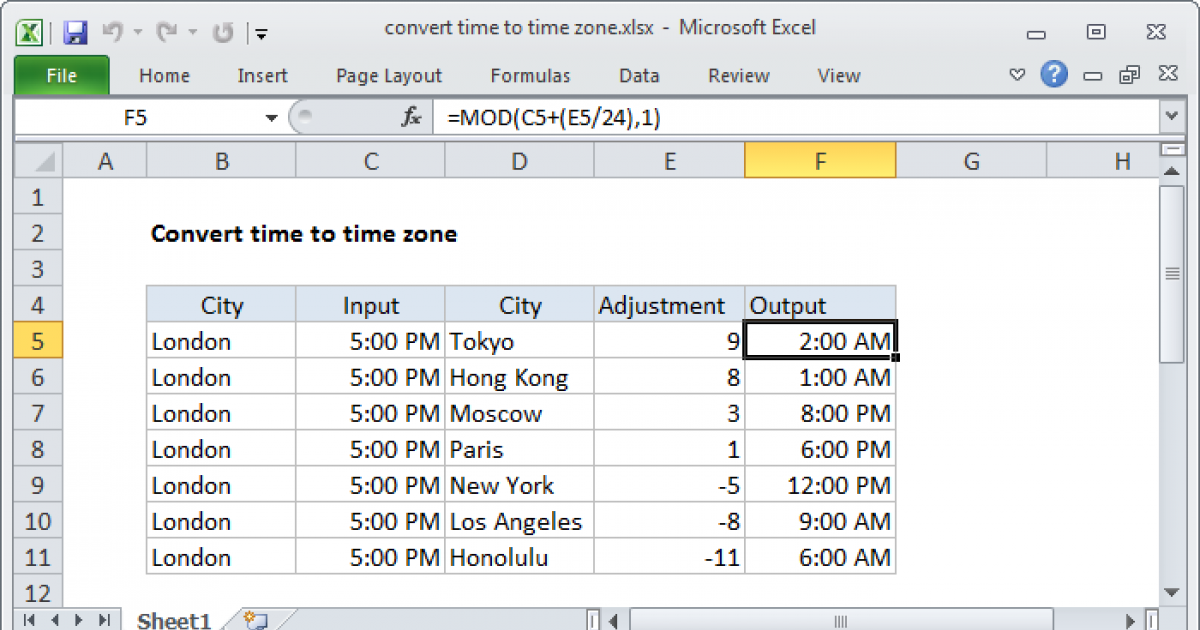1200x630 pixels.
Task: Open Customize Quick Access Toolbar dropdown
Action: [x=261, y=33]
